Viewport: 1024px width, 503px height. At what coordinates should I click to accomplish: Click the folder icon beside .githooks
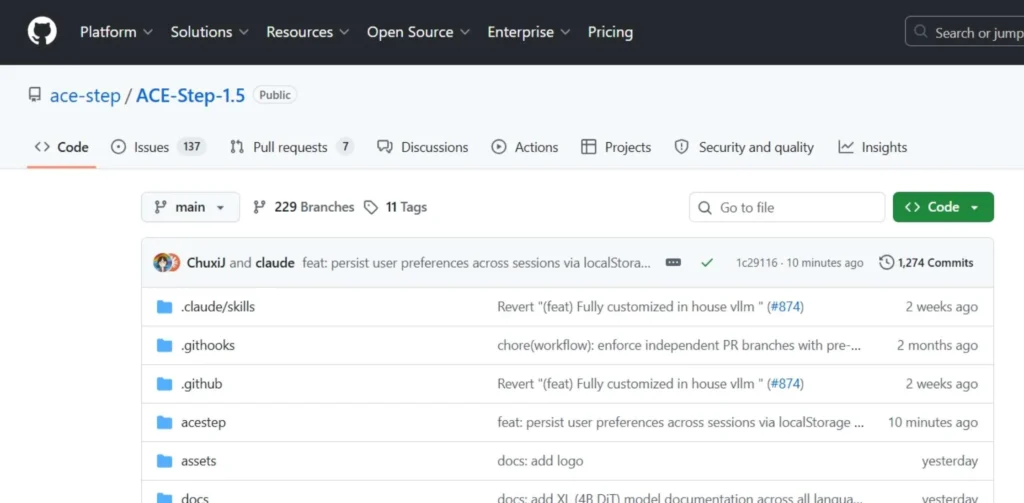click(x=165, y=345)
